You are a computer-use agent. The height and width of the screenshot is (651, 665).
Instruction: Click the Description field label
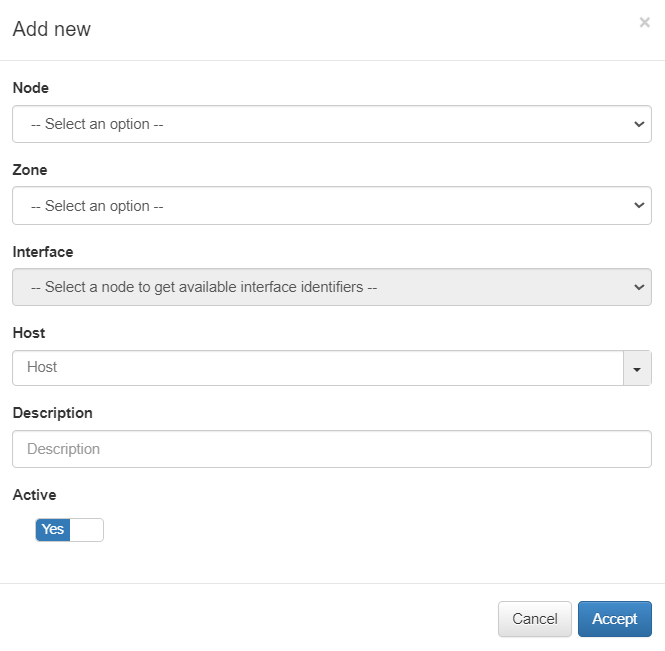coord(52,413)
